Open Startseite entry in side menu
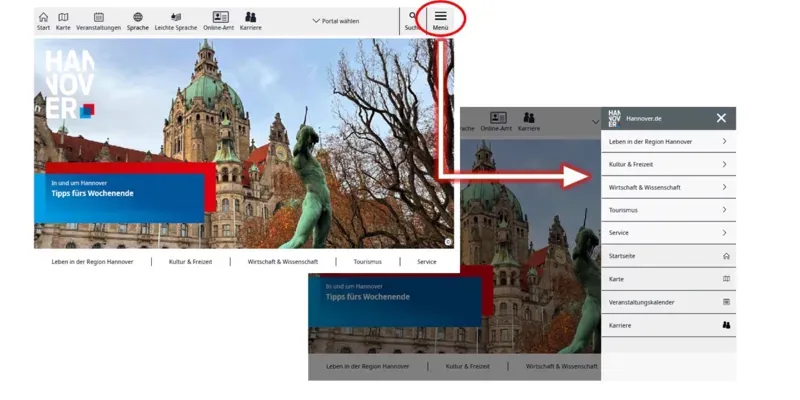The height and width of the screenshot is (400, 800). [x=668, y=256]
